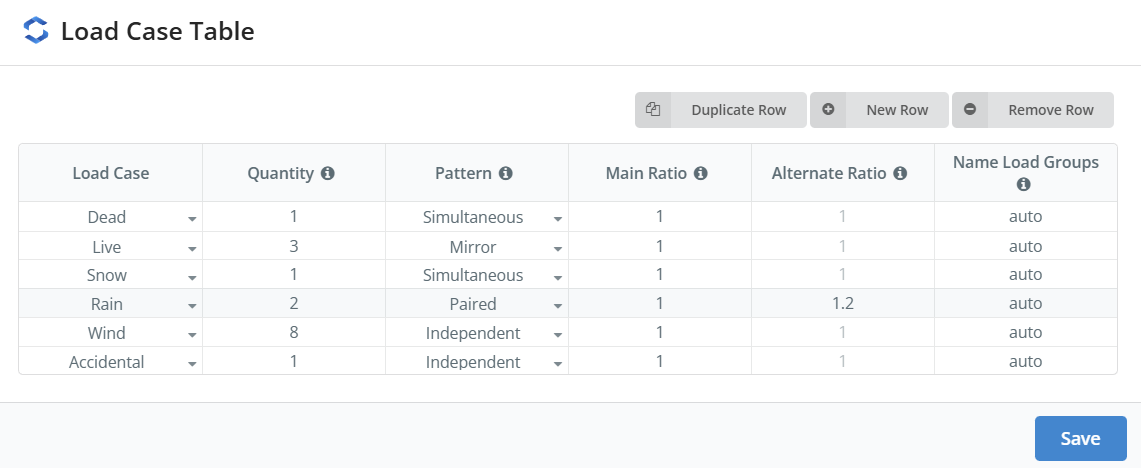Click the Duplicate Row button label

point(738,110)
